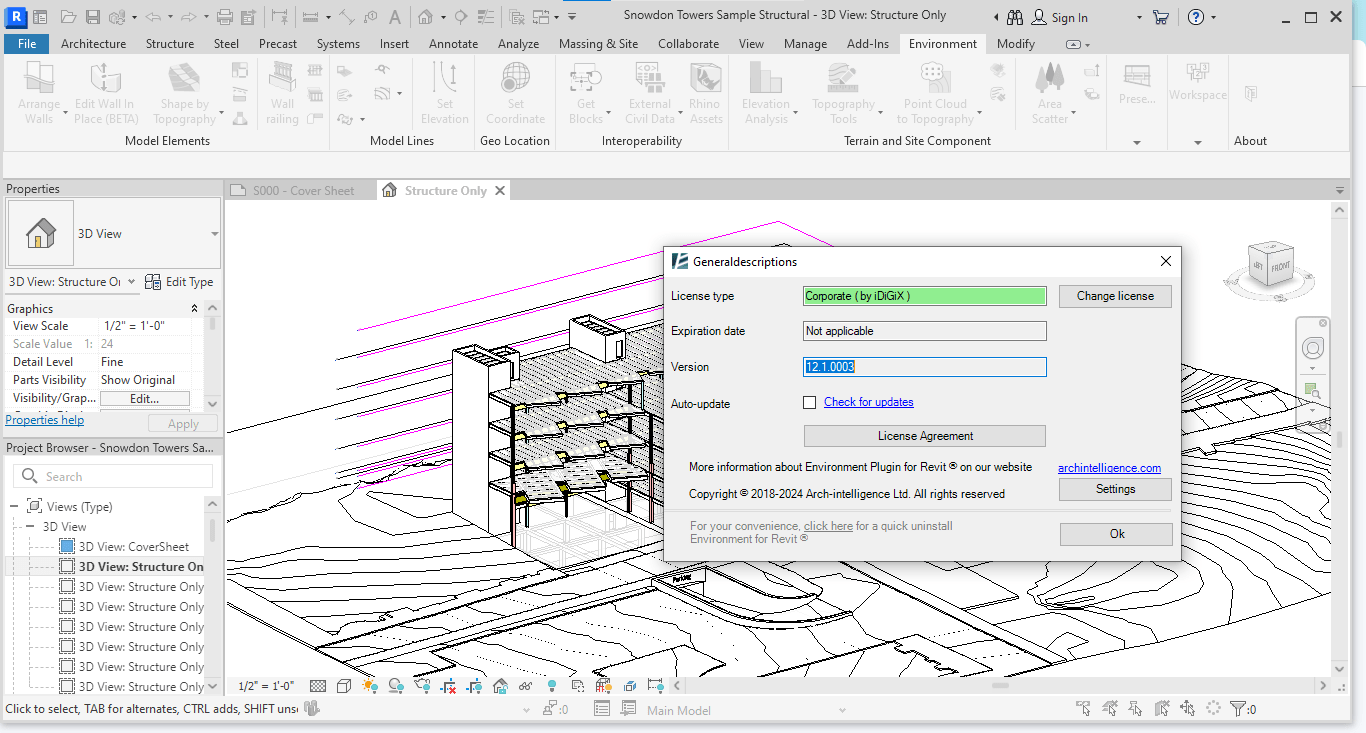The image size is (1366, 733).
Task: Switch to the Modify ribbon tab
Action: pyautogui.click(x=1016, y=44)
